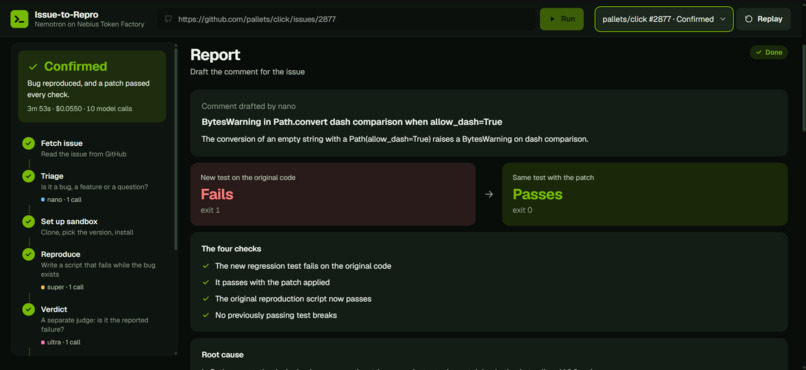806x370 pixels.
Task: Click the pink ultra model dot
Action: [x=43, y=342]
